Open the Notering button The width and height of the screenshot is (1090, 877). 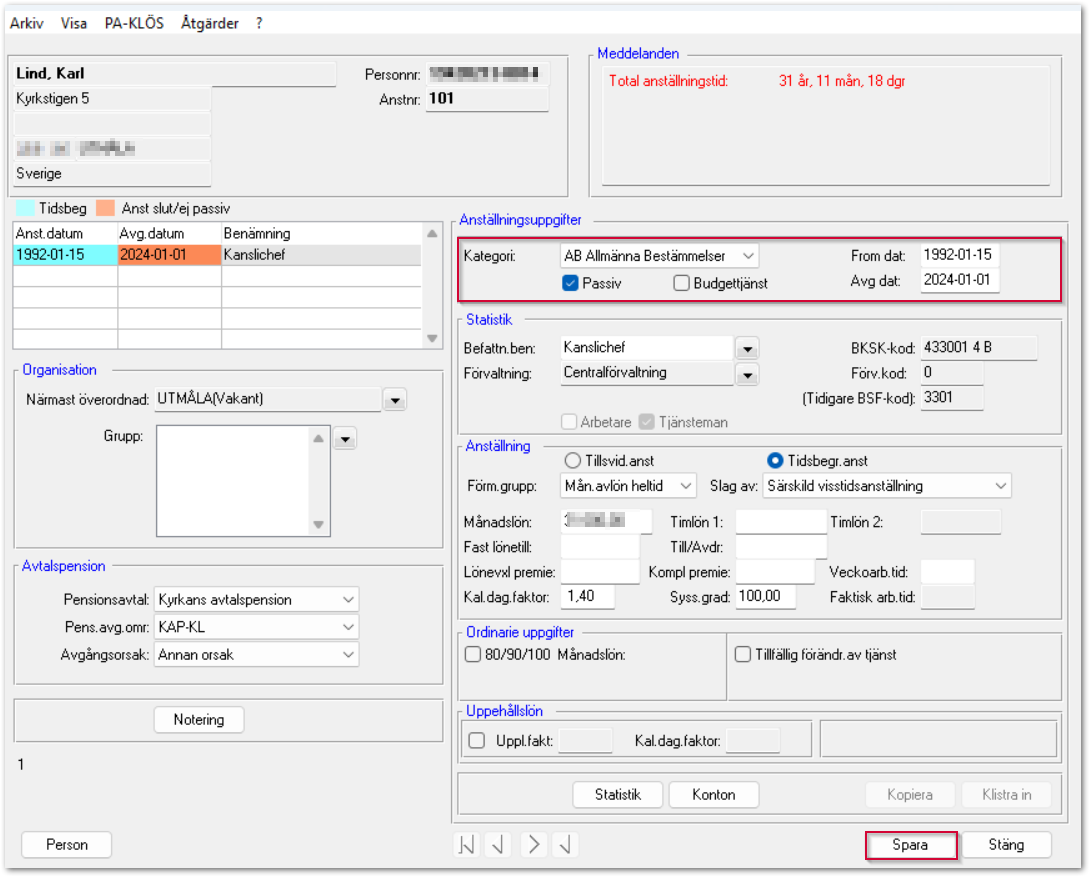click(199, 720)
